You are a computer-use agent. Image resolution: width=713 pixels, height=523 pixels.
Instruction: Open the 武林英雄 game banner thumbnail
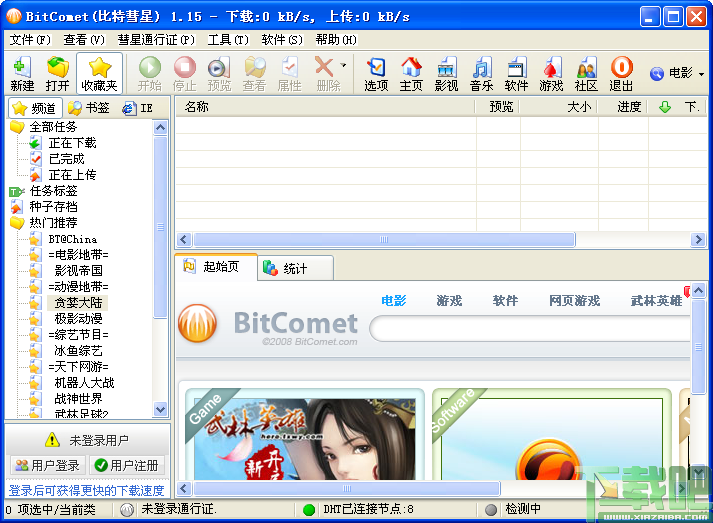pyautogui.click(x=305, y=439)
